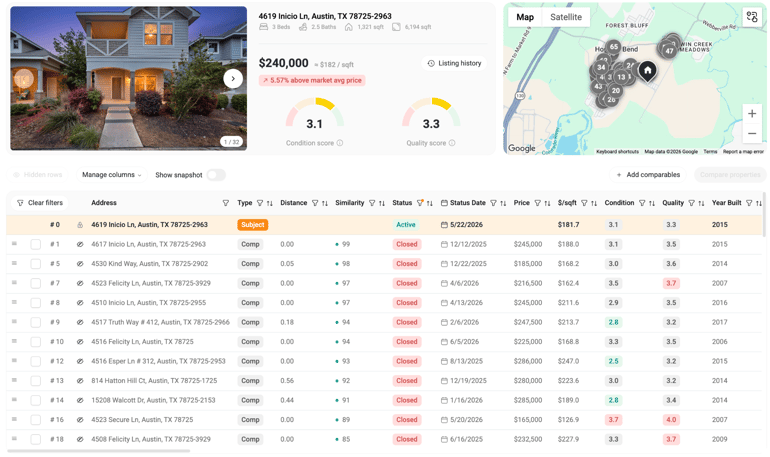Viewport: 770px width, 457px height.
Task: Zoom in on the map
Action: click(x=752, y=114)
